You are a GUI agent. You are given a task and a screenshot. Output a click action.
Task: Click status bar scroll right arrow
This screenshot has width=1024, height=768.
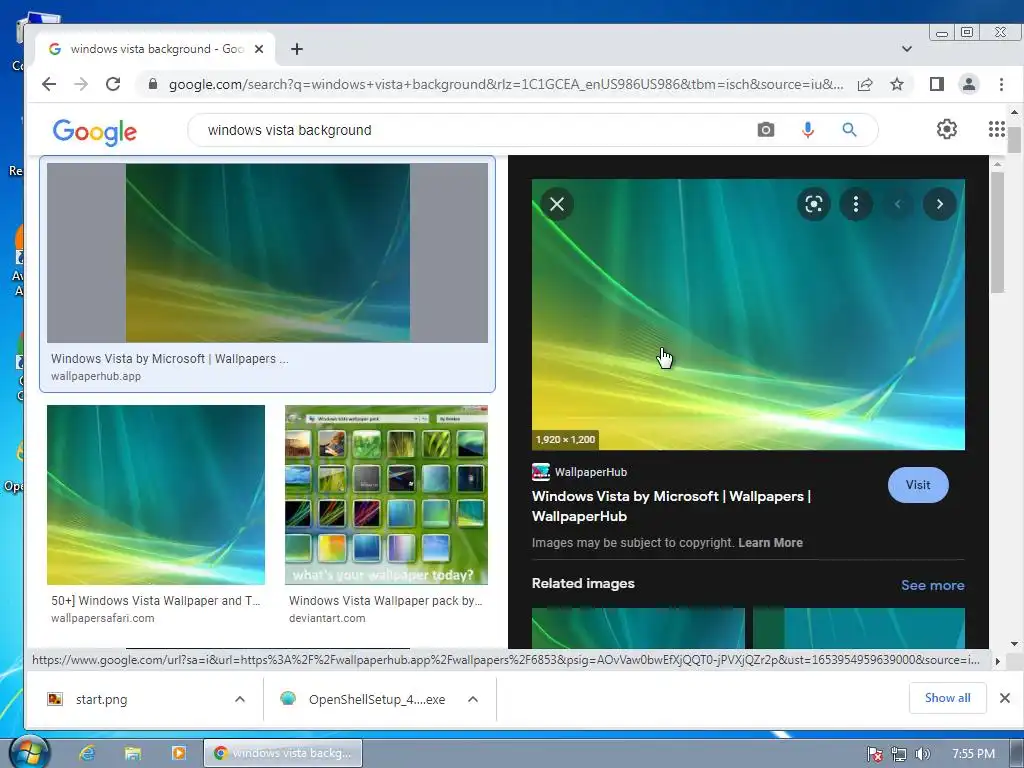997,661
